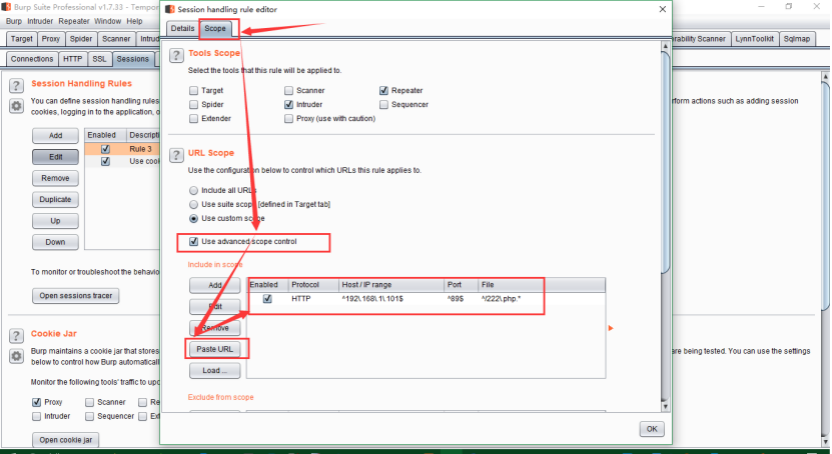Screen dimensions: 832x454
Task: Switch to the Scope tab
Action: tap(215, 29)
